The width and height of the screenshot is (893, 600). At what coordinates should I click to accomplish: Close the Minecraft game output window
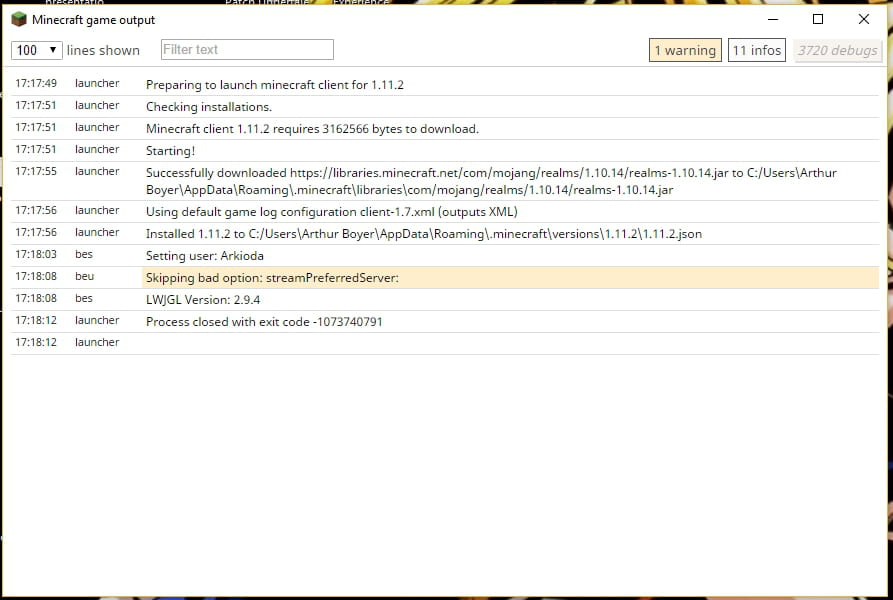click(x=863, y=19)
